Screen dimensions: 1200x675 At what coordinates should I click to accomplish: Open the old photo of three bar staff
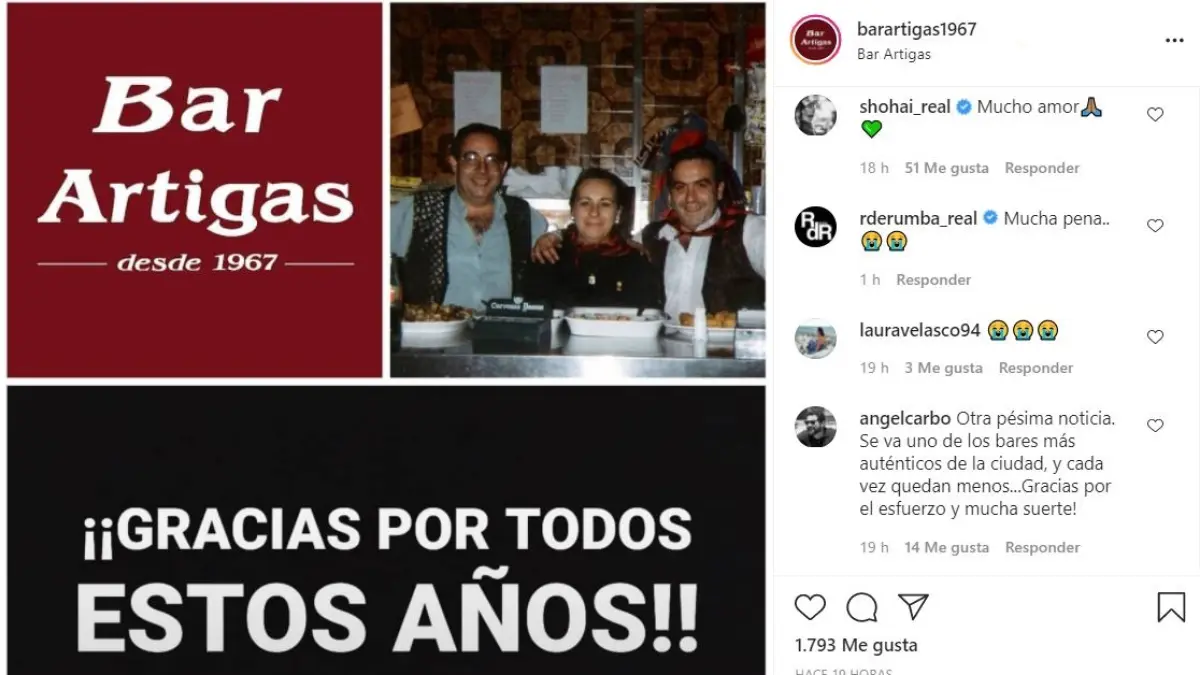click(x=578, y=190)
